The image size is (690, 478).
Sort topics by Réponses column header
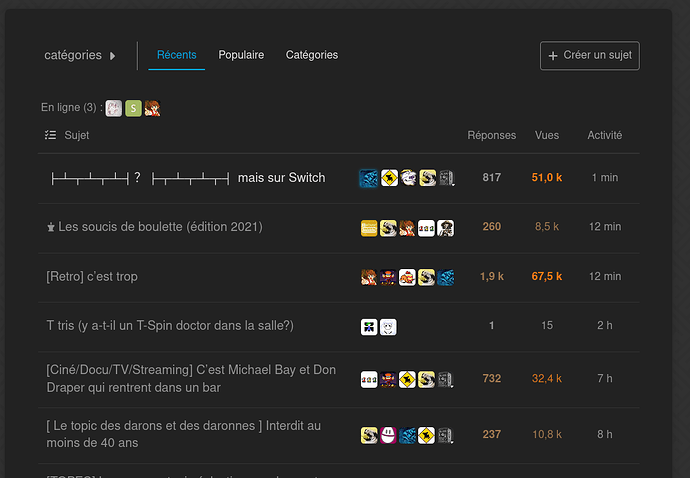point(491,135)
